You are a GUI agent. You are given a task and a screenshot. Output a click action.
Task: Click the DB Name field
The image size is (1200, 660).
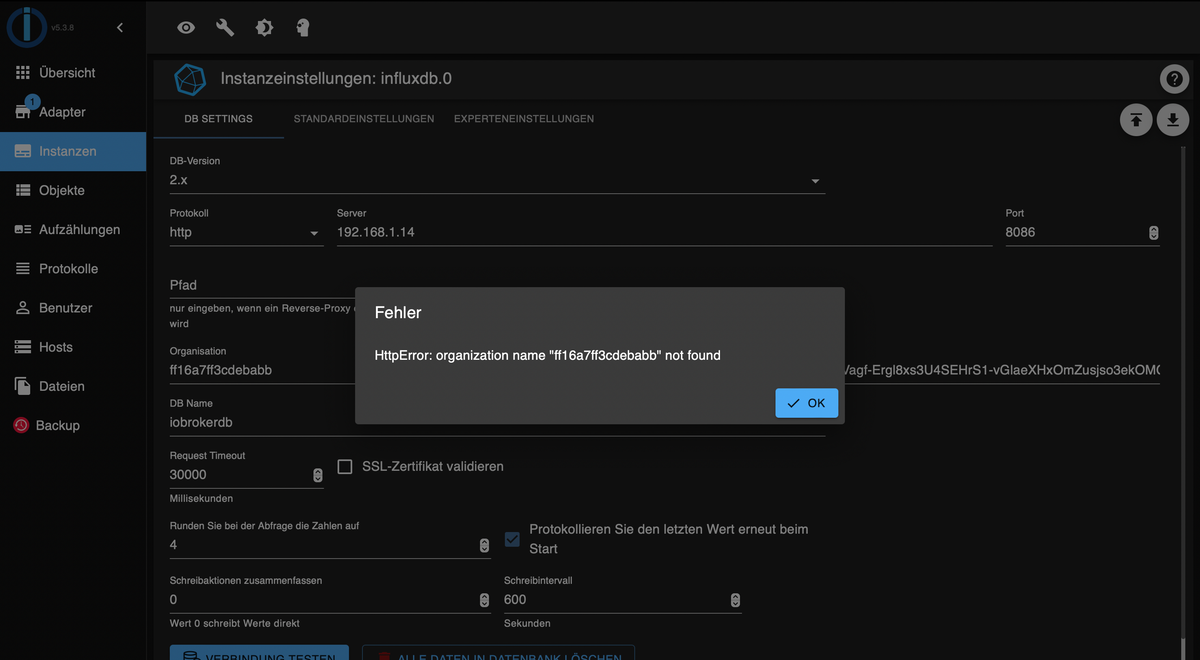point(497,422)
